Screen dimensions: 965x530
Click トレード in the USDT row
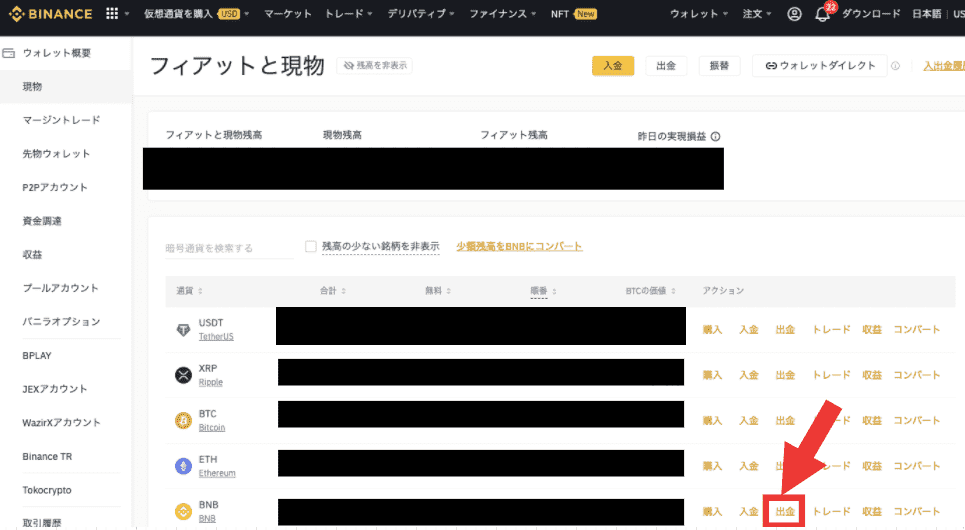831,329
